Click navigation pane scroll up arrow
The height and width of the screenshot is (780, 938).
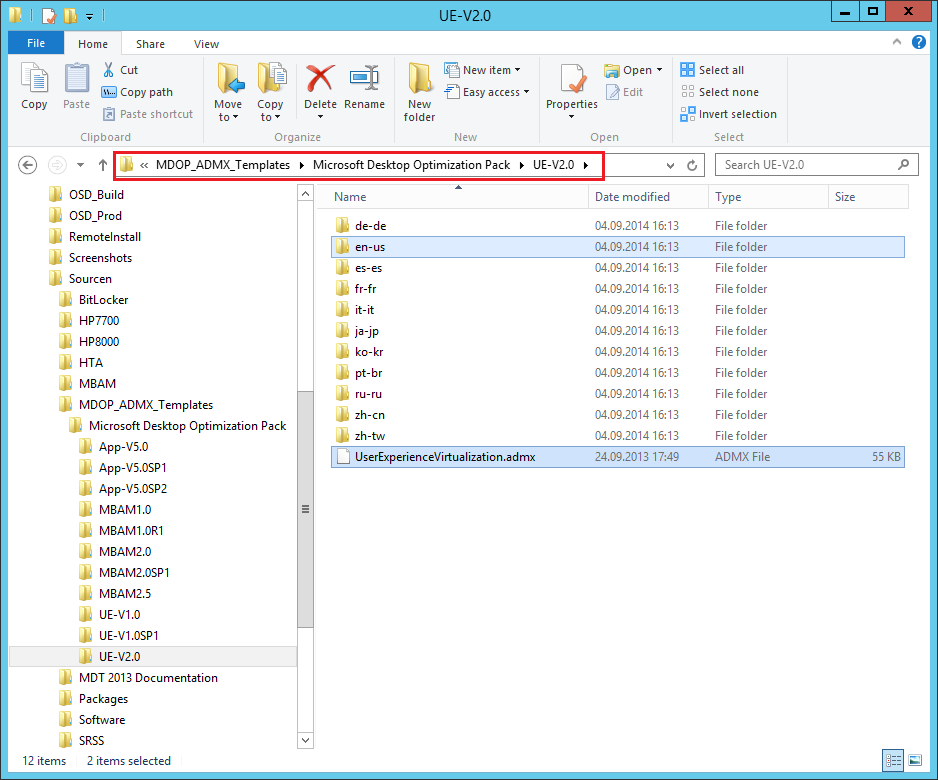click(x=305, y=194)
